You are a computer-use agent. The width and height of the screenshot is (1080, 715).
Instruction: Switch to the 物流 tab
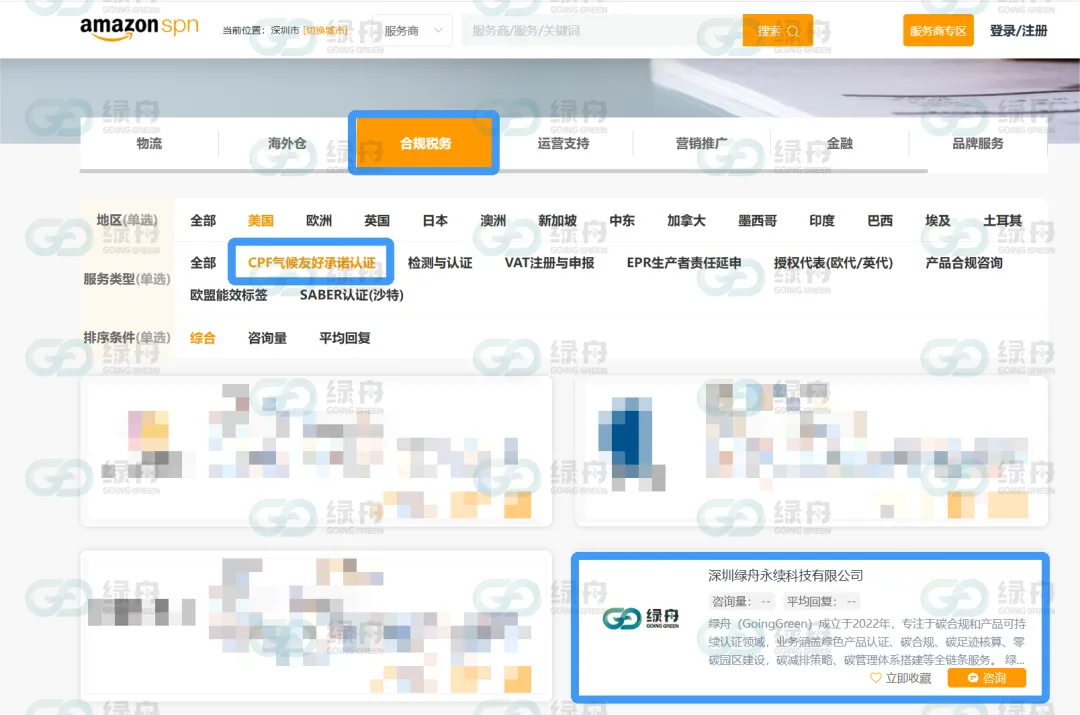(x=149, y=143)
